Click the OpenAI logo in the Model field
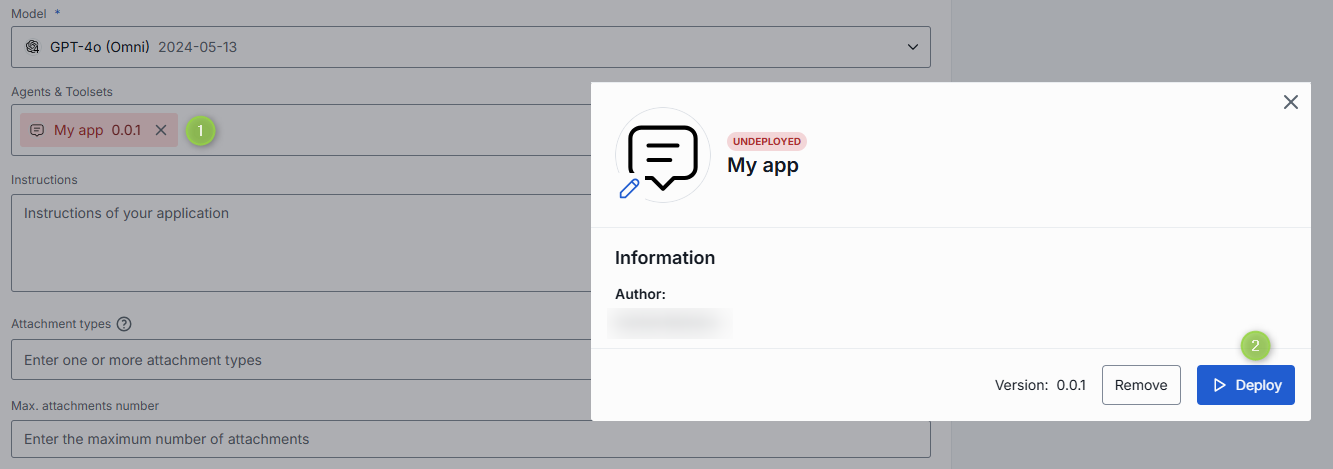 (32, 47)
